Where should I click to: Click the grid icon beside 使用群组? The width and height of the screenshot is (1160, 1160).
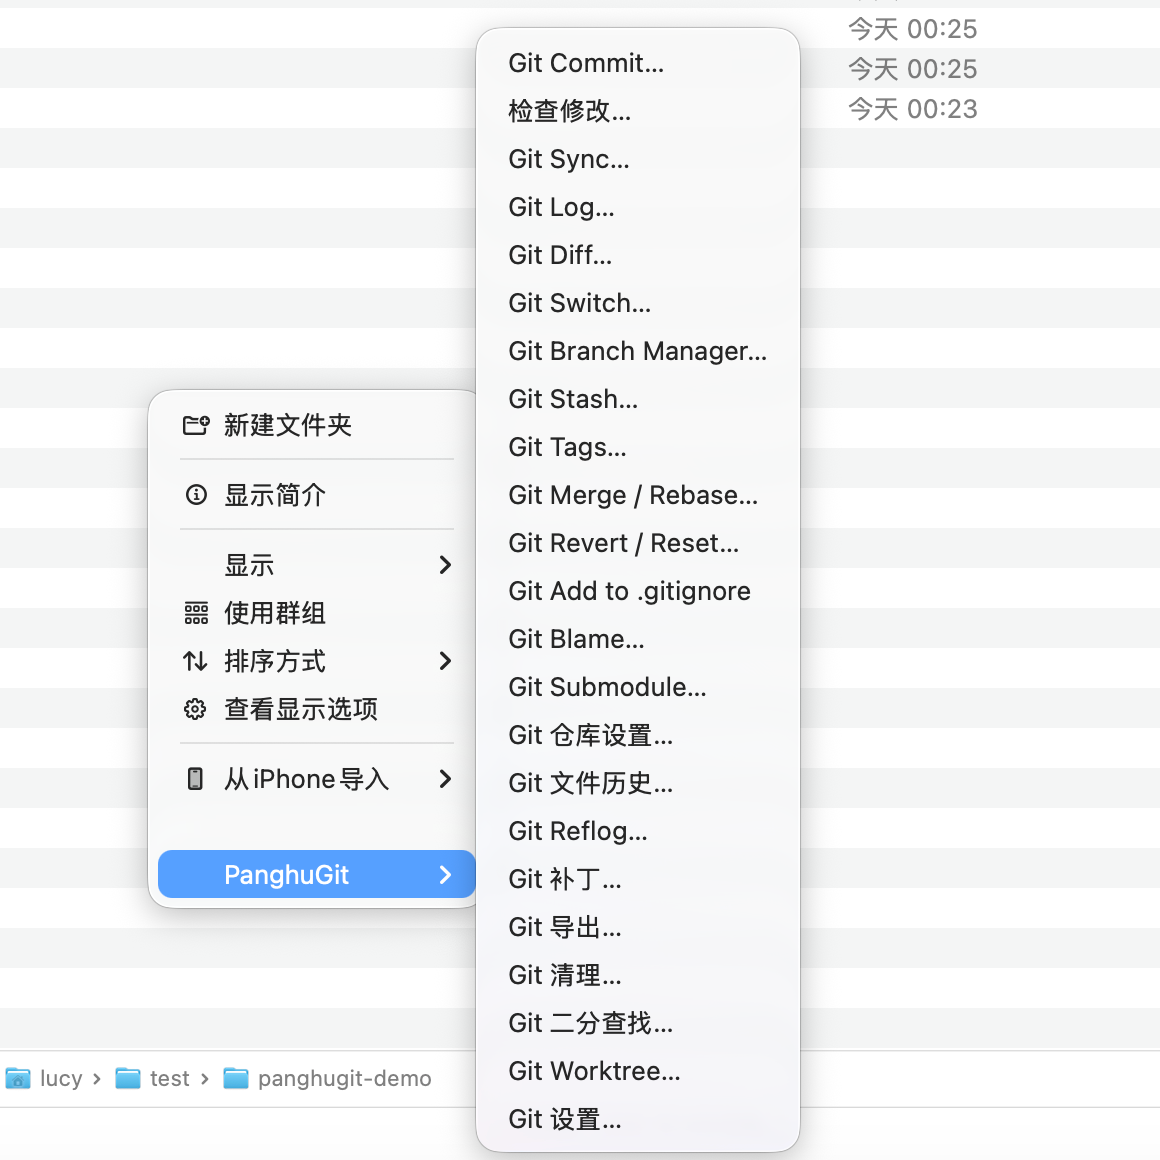point(196,613)
